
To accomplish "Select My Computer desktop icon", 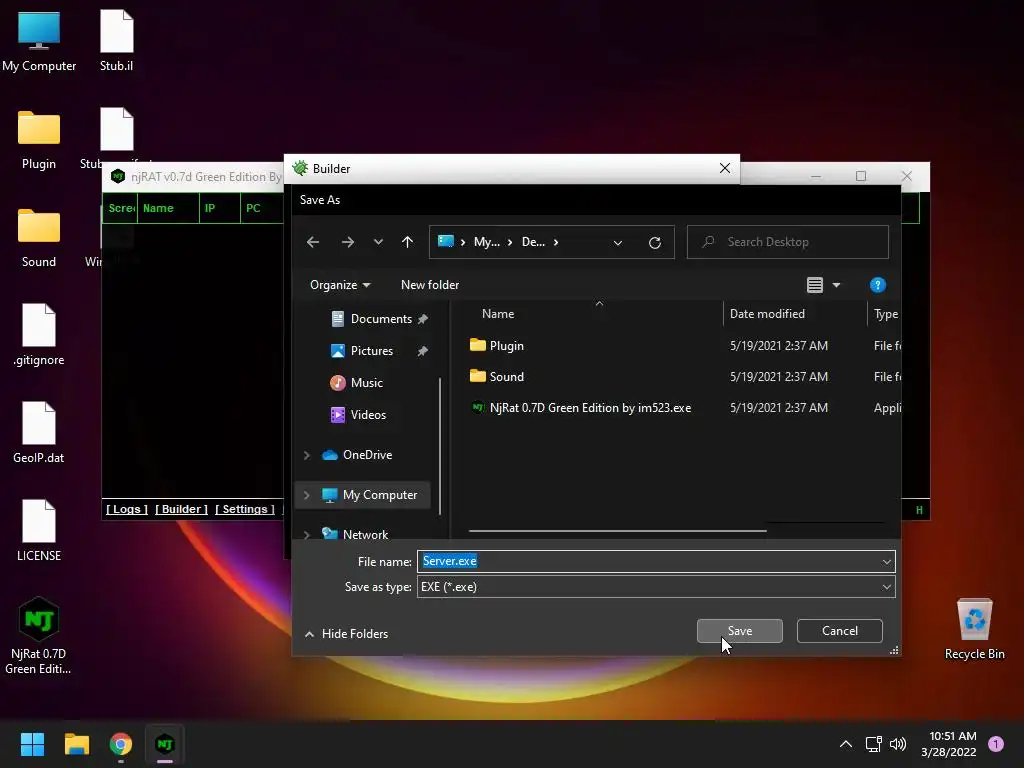I will [x=39, y=41].
